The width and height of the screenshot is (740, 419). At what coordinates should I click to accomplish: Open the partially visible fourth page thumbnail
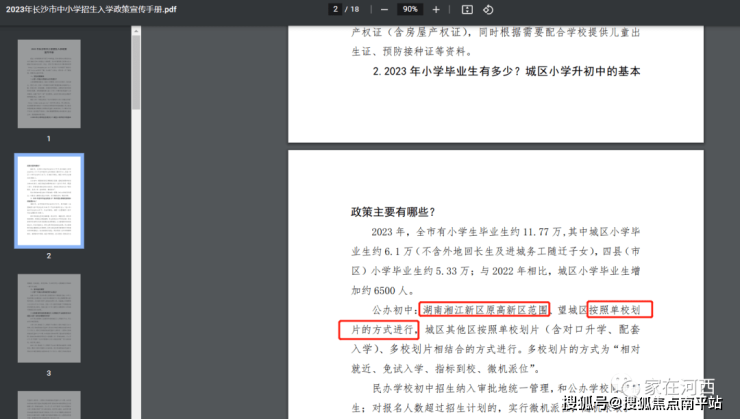click(49, 404)
